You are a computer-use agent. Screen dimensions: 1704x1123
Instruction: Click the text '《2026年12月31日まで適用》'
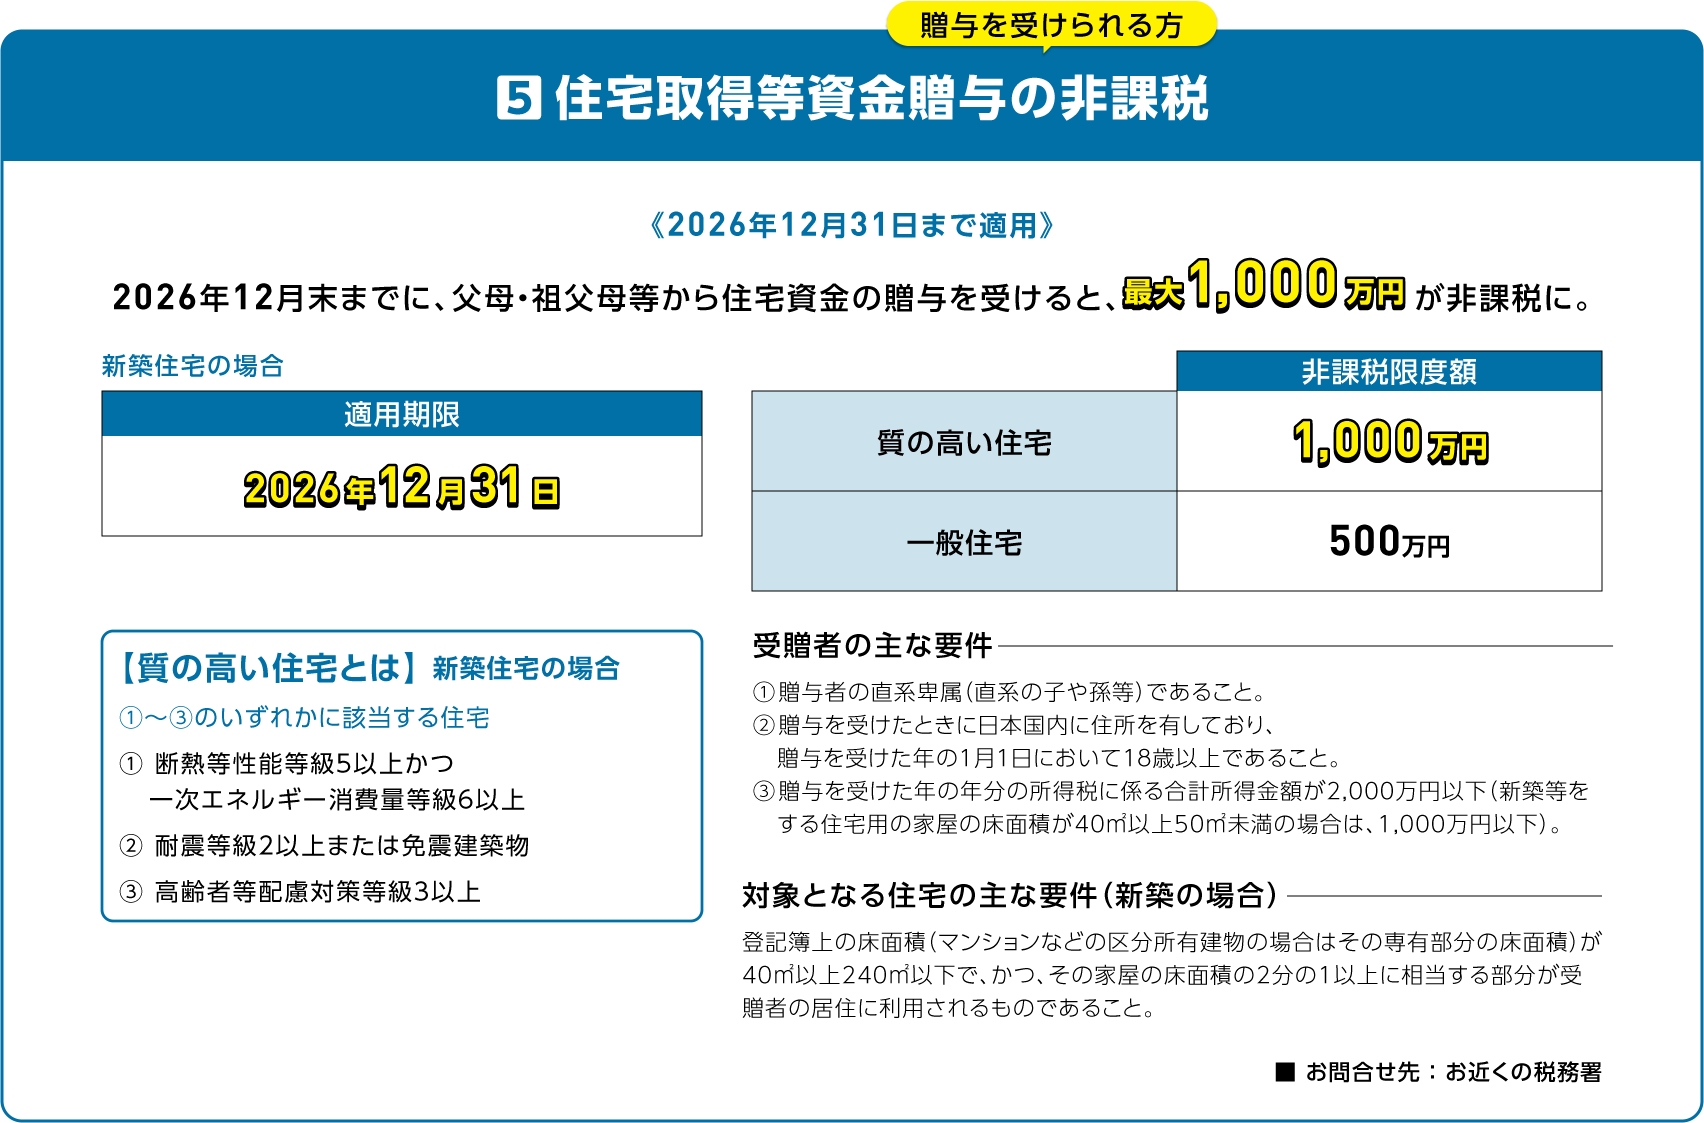[x=852, y=225]
